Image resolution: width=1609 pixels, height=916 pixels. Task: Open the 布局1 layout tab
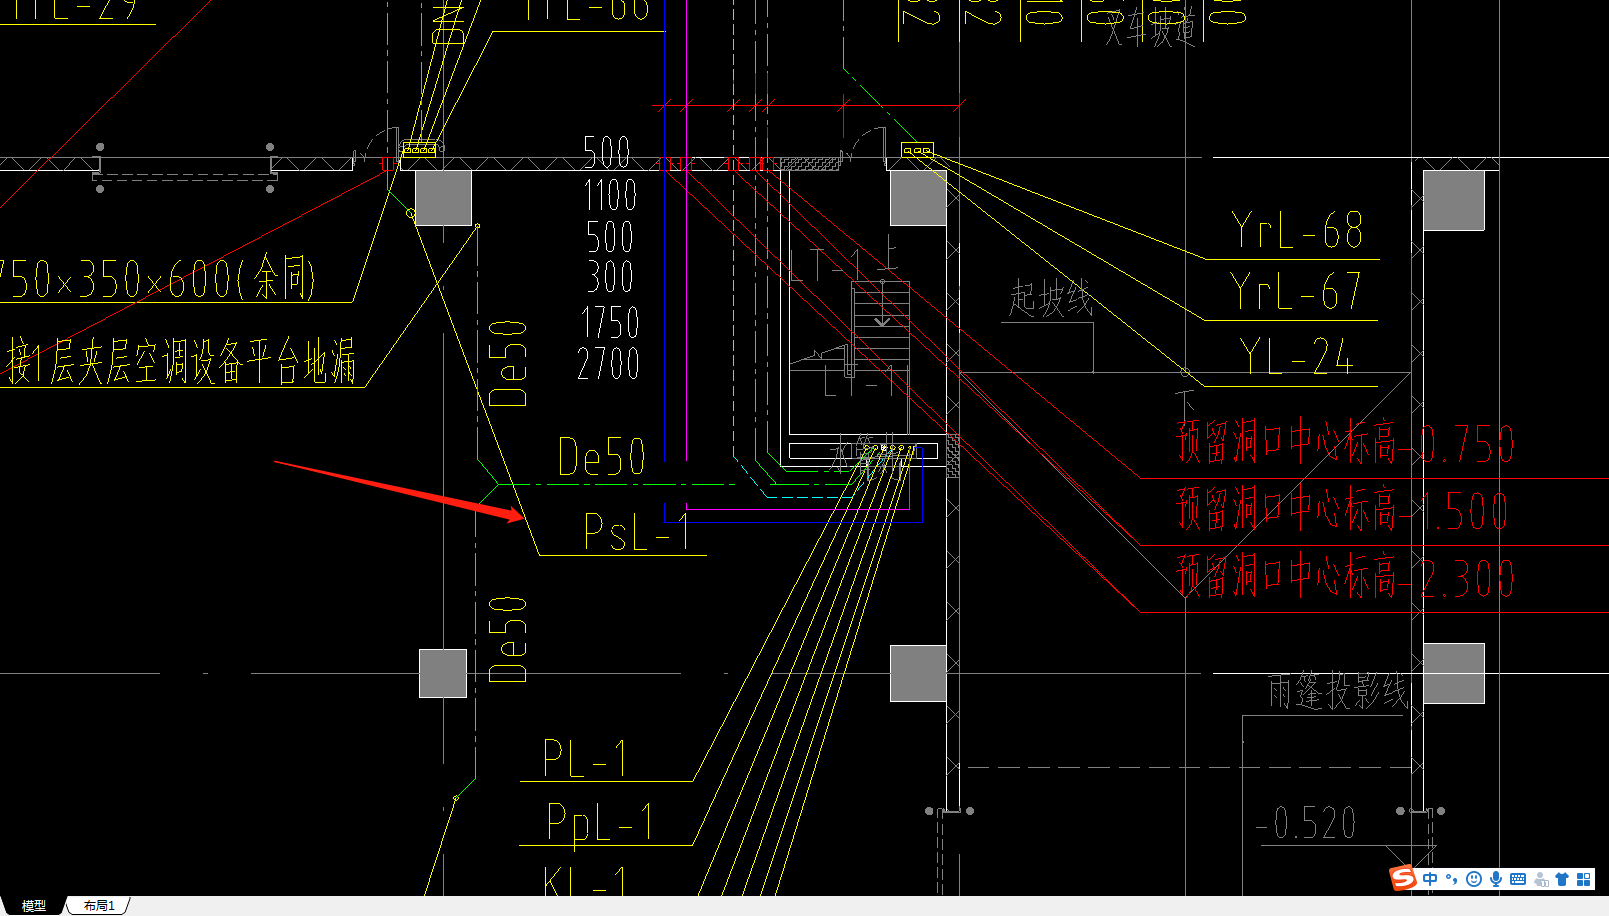click(99, 905)
